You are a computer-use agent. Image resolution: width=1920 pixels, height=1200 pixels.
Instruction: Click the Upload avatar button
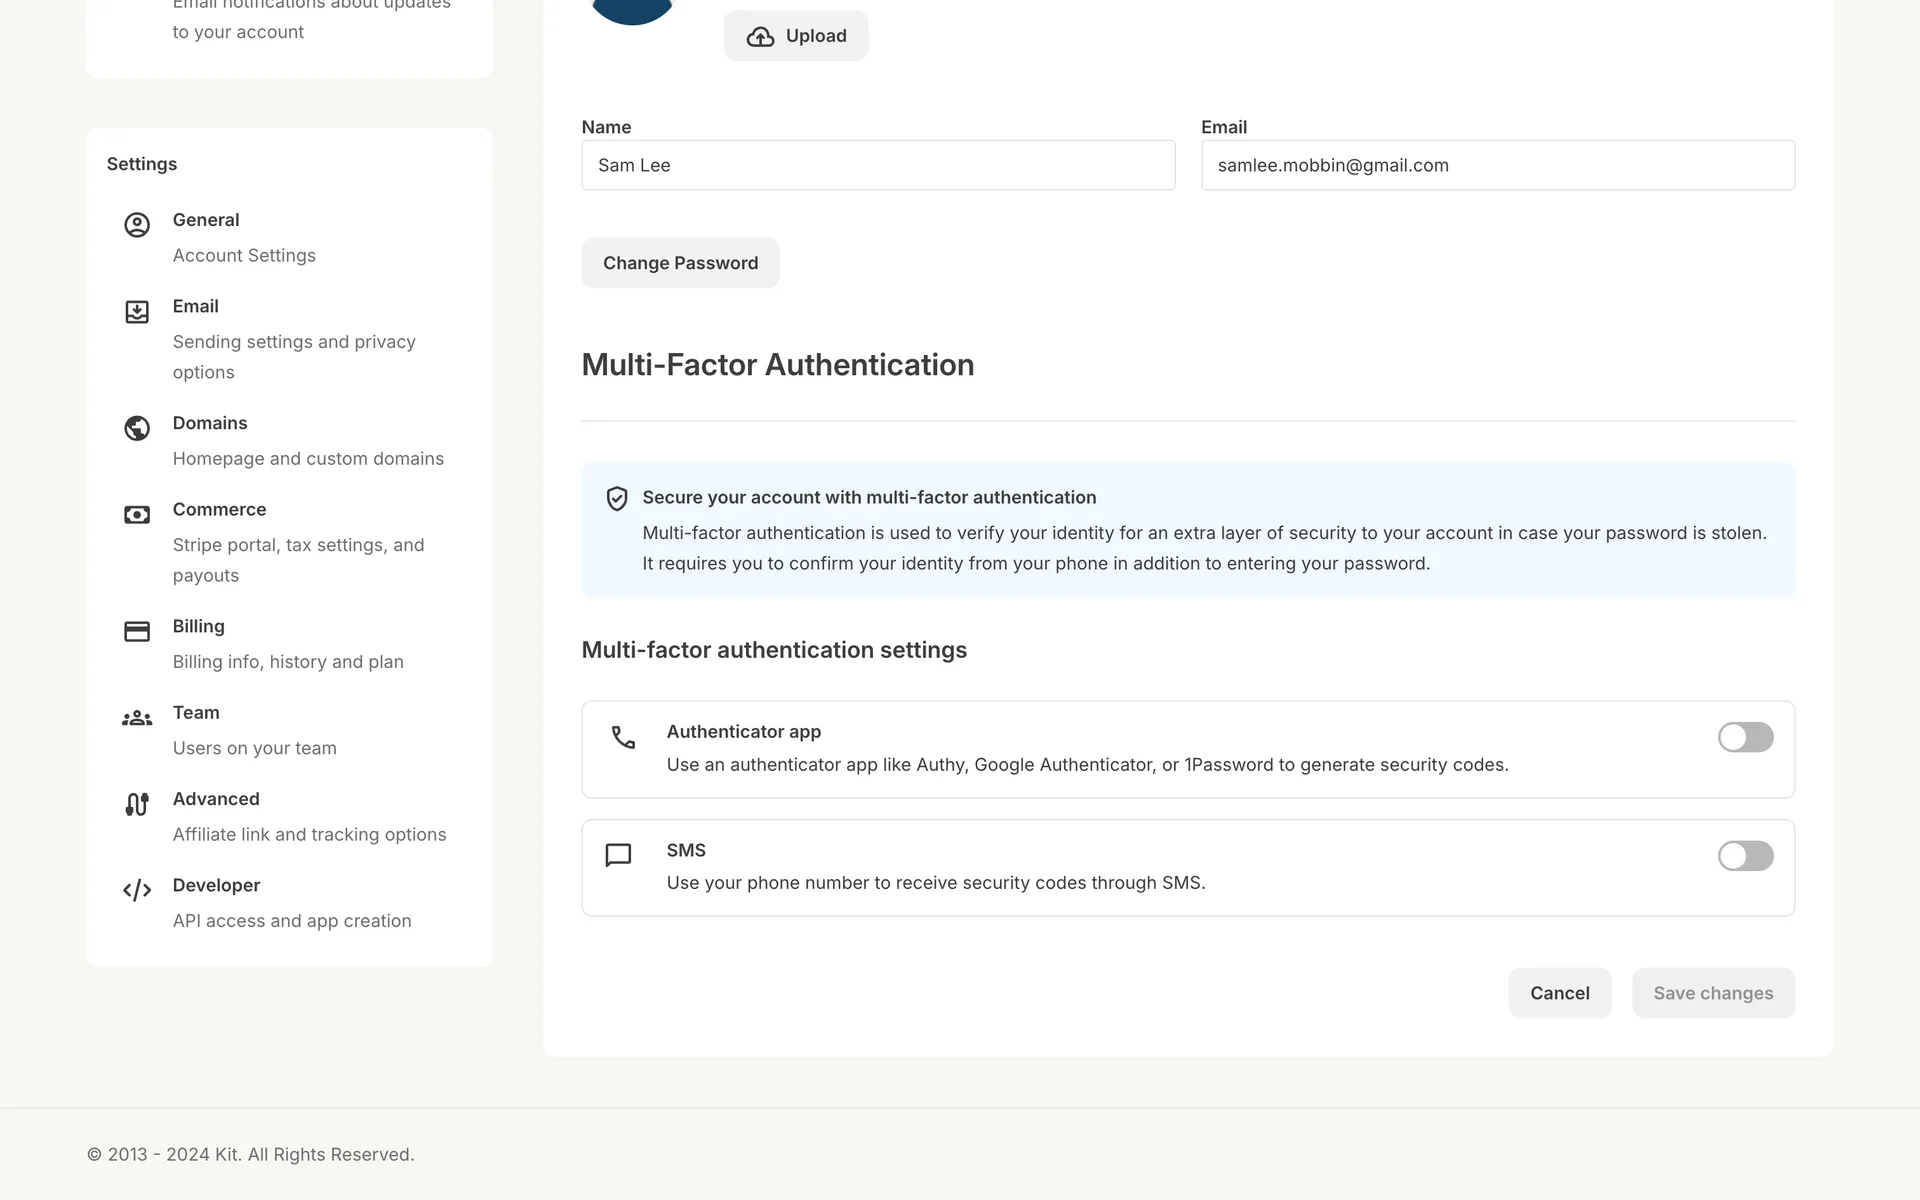tap(796, 36)
